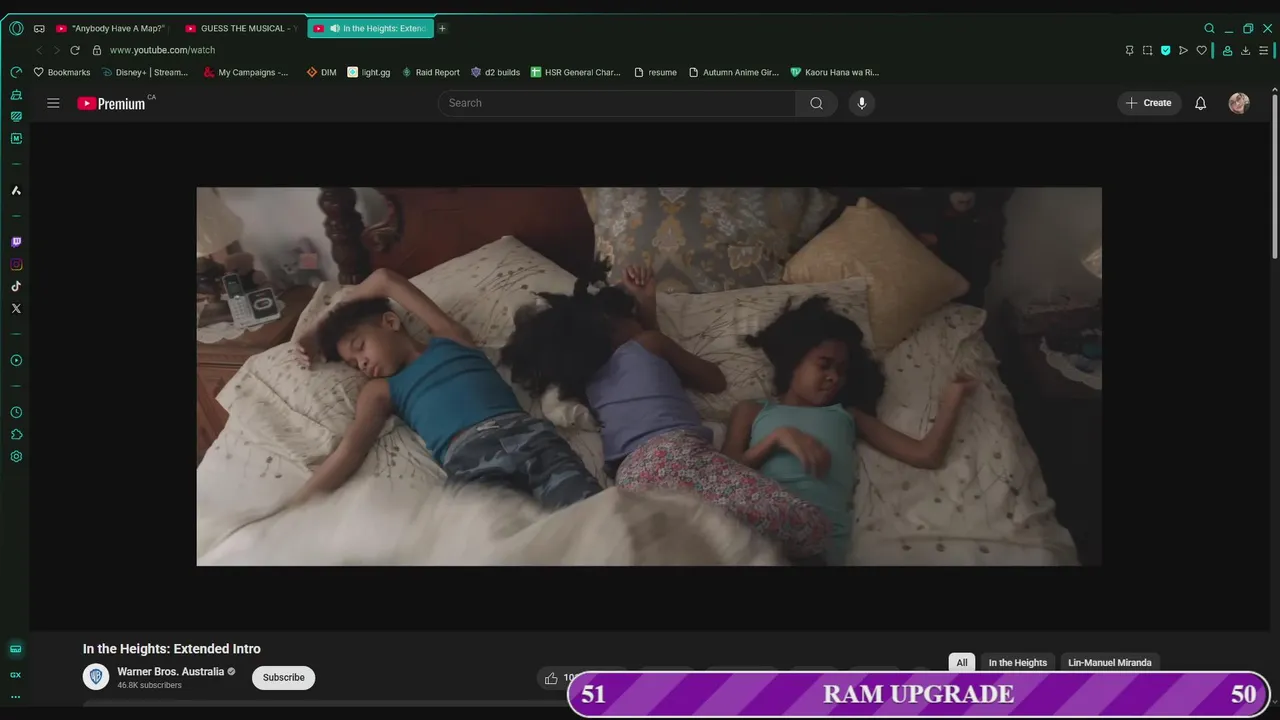Open the resume bookmark
This screenshot has height=720, width=1280.
[656, 72]
